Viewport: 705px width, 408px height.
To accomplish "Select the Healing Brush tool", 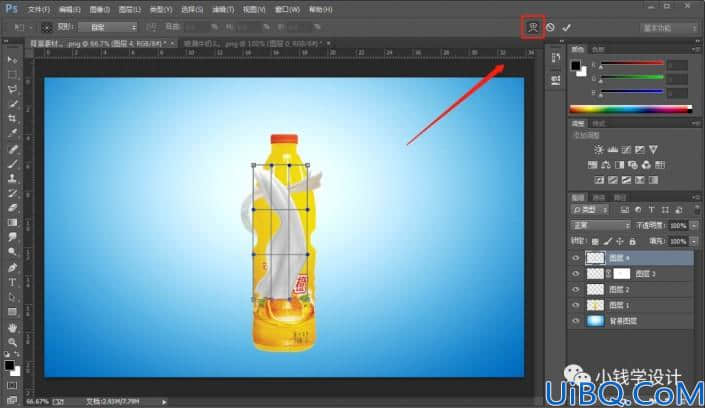I will click(x=12, y=149).
